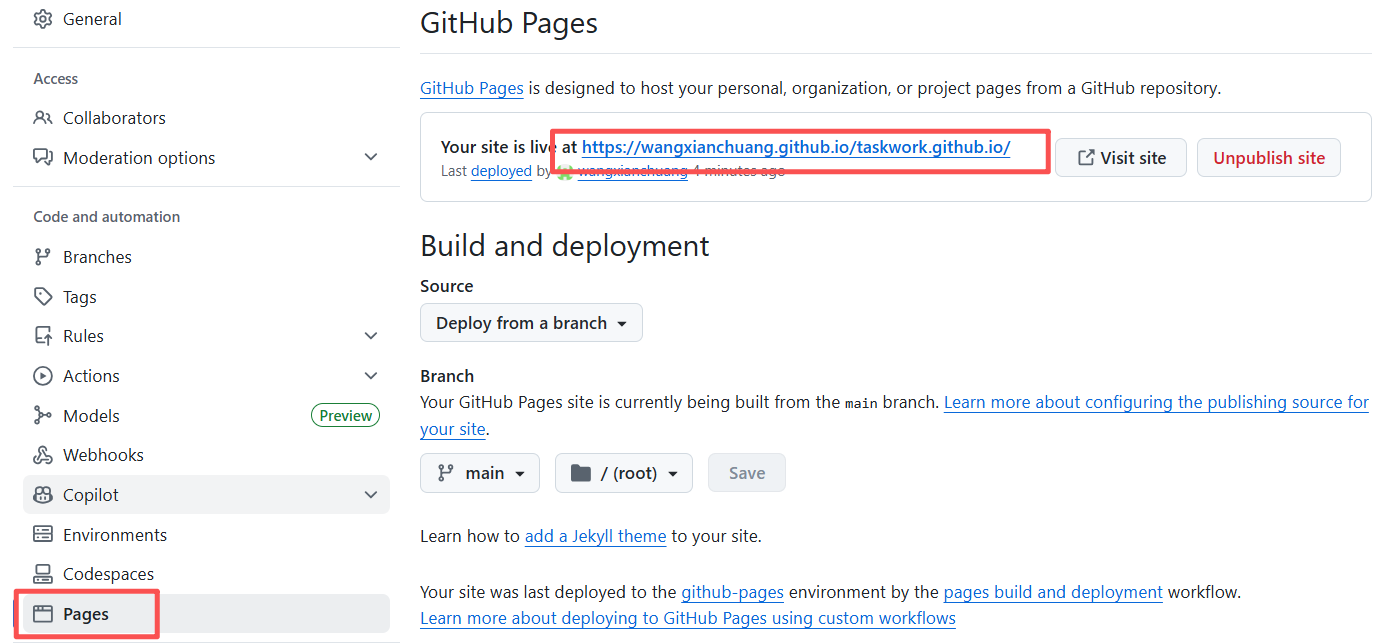Click the Build and deployment heading

pos(565,246)
